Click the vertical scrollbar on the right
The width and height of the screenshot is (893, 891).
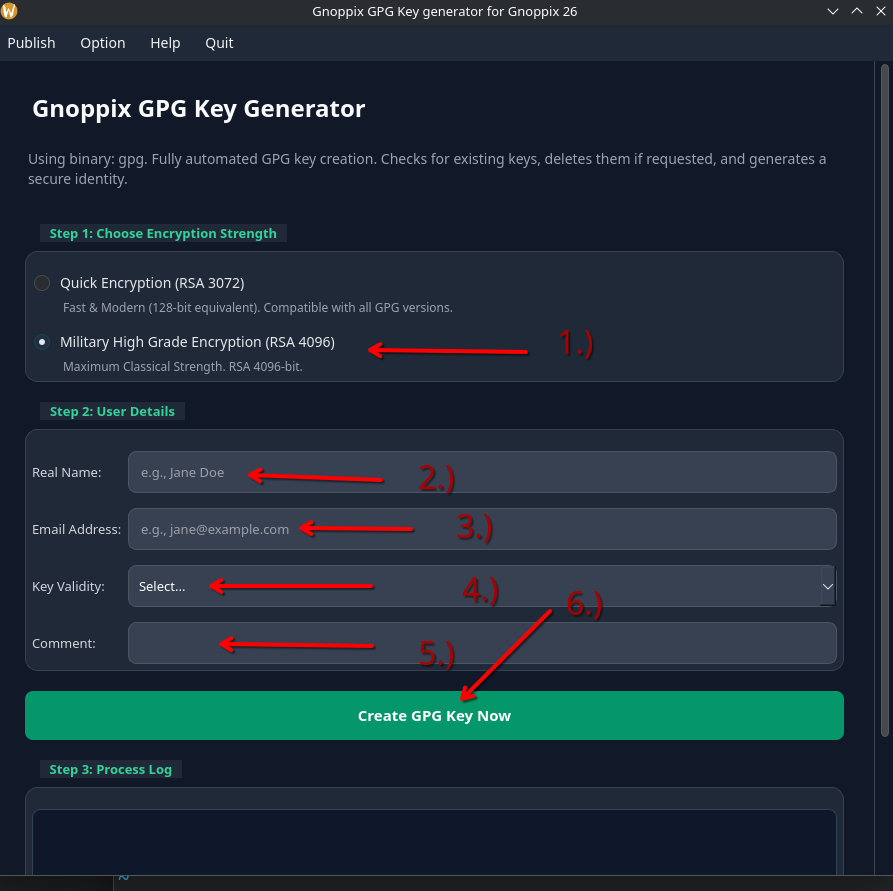point(884,400)
